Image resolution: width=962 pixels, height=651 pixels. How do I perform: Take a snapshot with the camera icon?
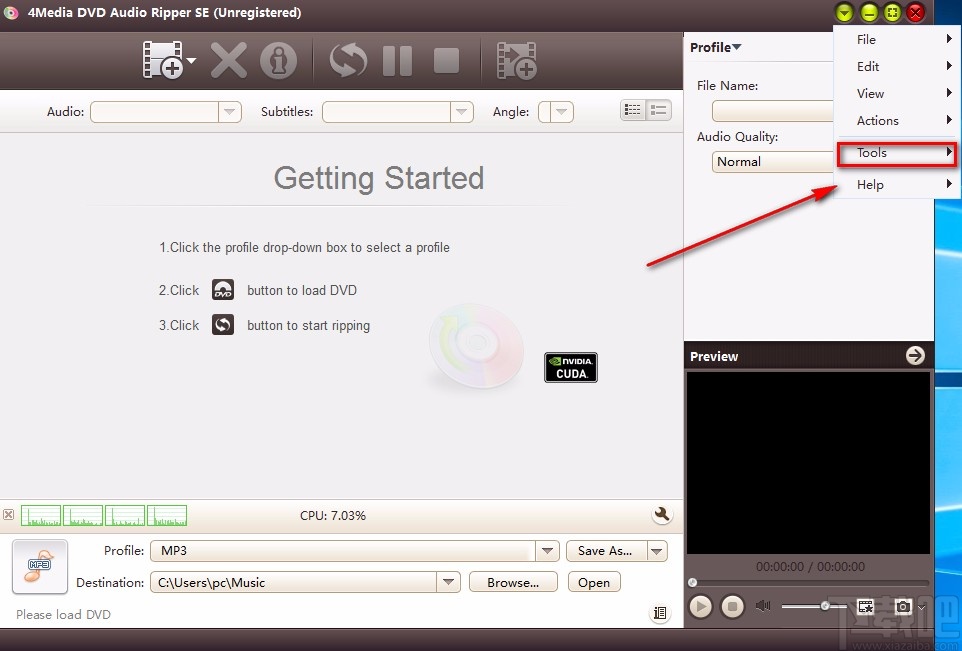coord(903,606)
